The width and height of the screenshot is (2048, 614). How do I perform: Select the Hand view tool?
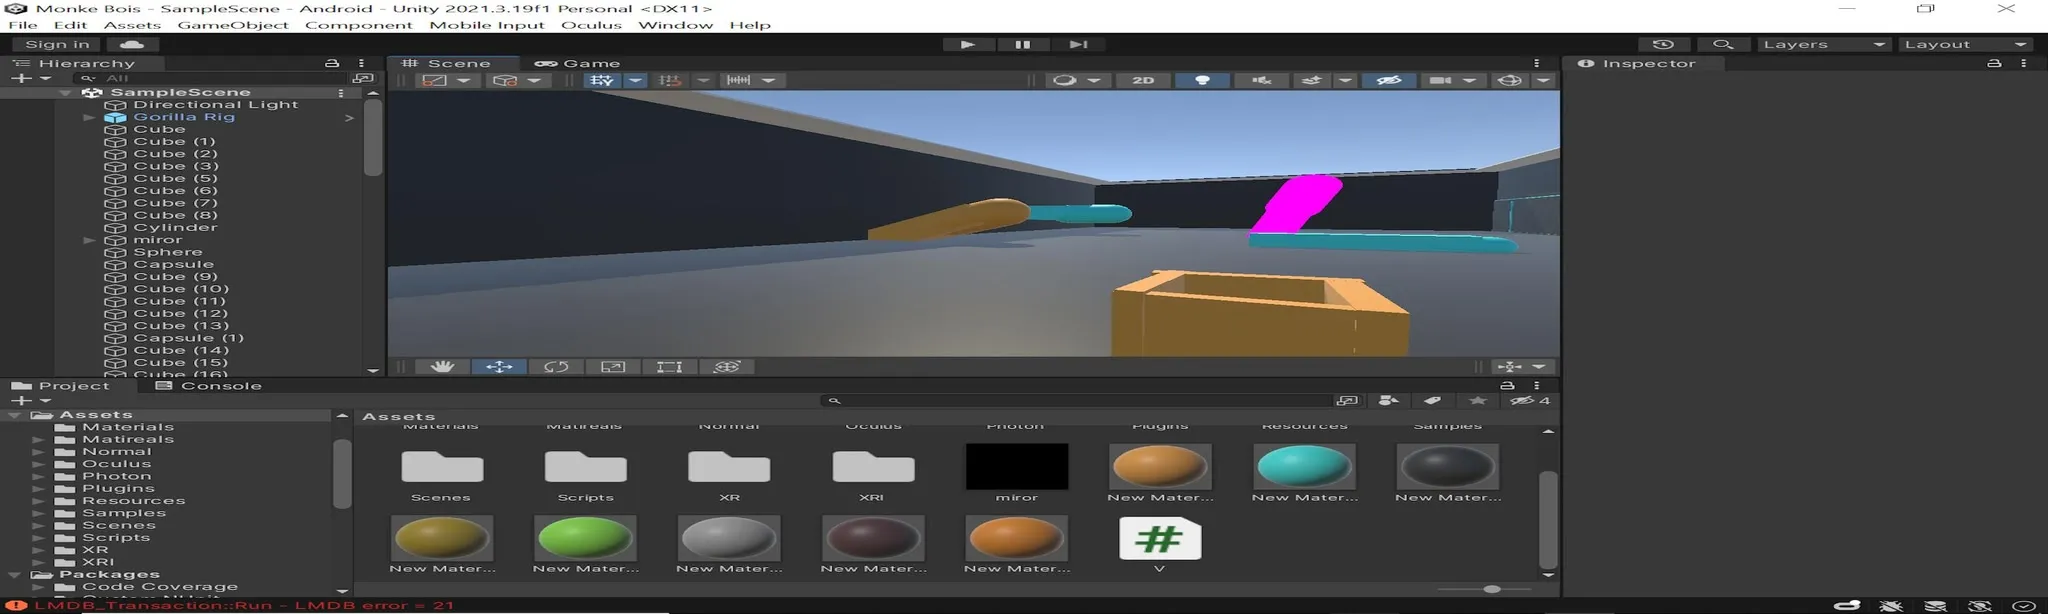point(442,367)
